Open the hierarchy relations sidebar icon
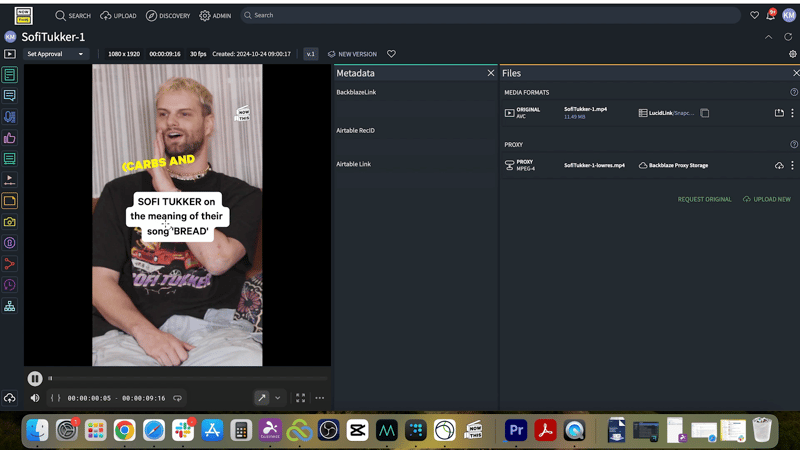This screenshot has height=450, width=800. coord(10,306)
